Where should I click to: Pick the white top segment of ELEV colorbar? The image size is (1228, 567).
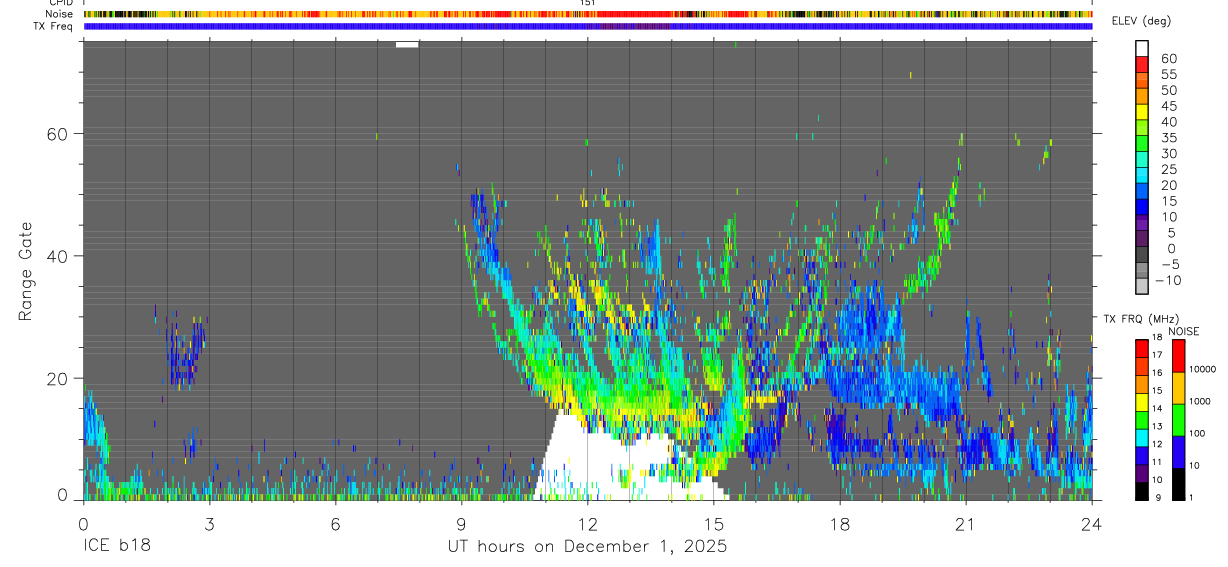[x=1141, y=48]
